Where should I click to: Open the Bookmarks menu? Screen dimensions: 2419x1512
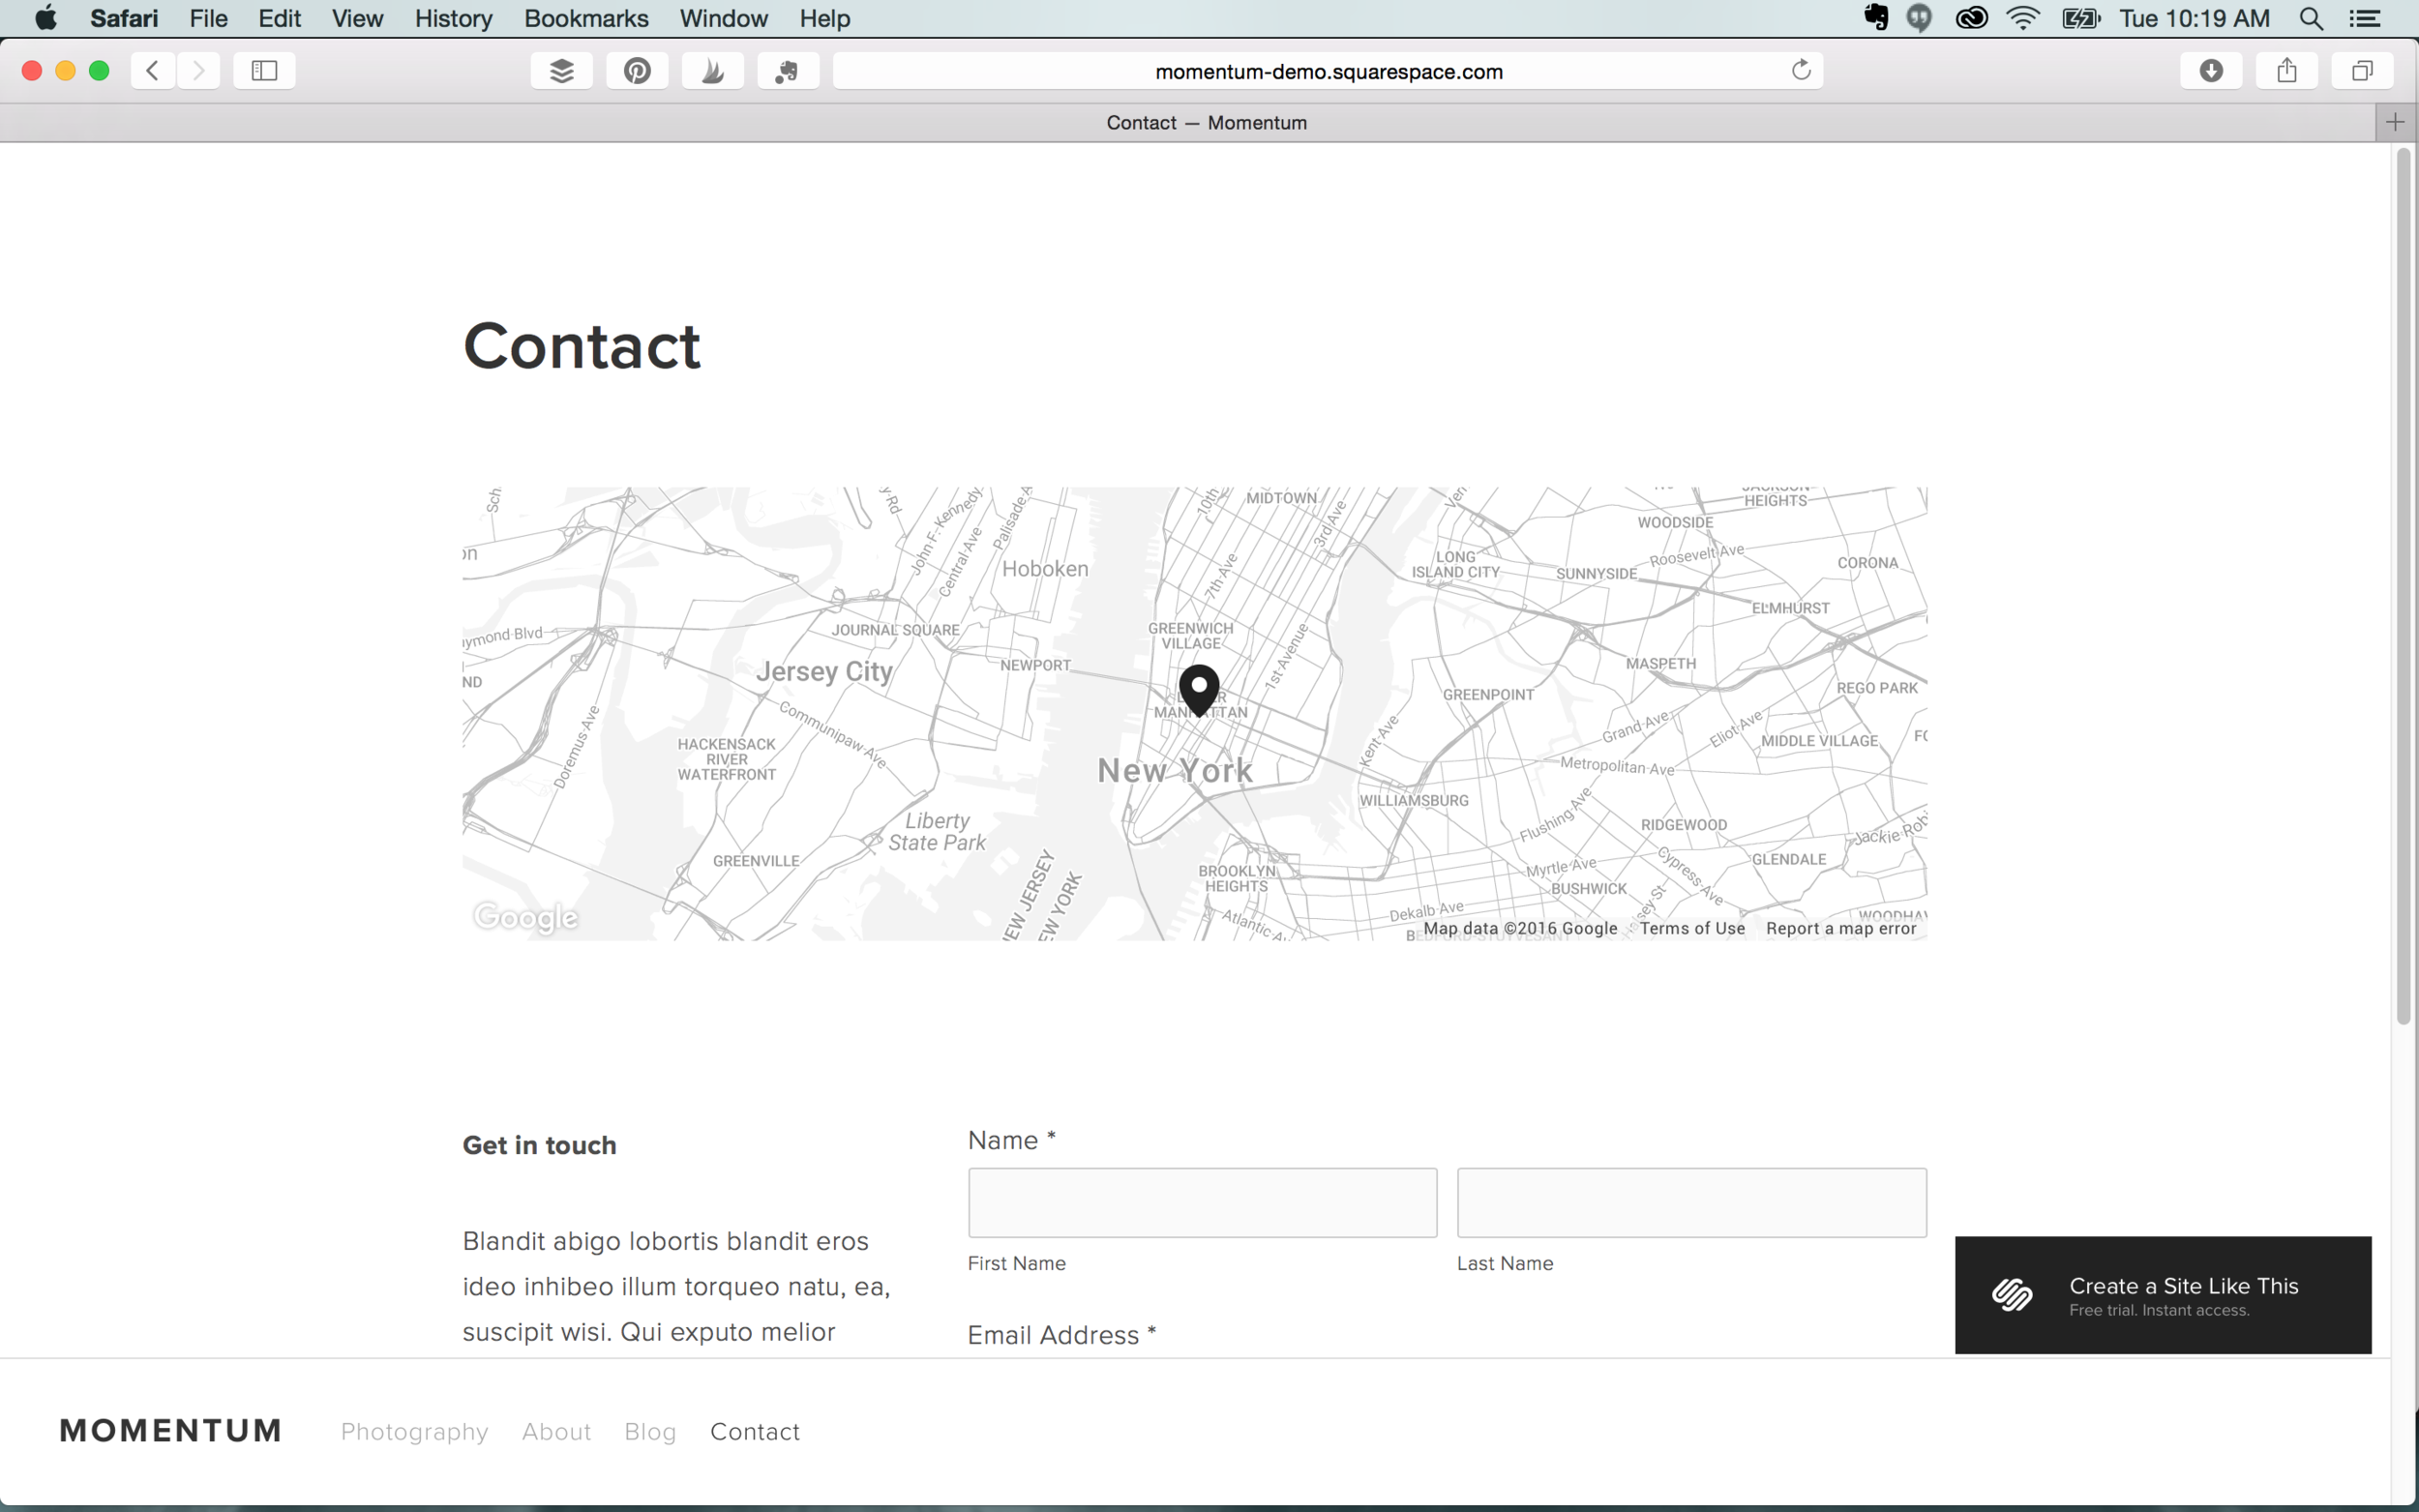click(586, 18)
